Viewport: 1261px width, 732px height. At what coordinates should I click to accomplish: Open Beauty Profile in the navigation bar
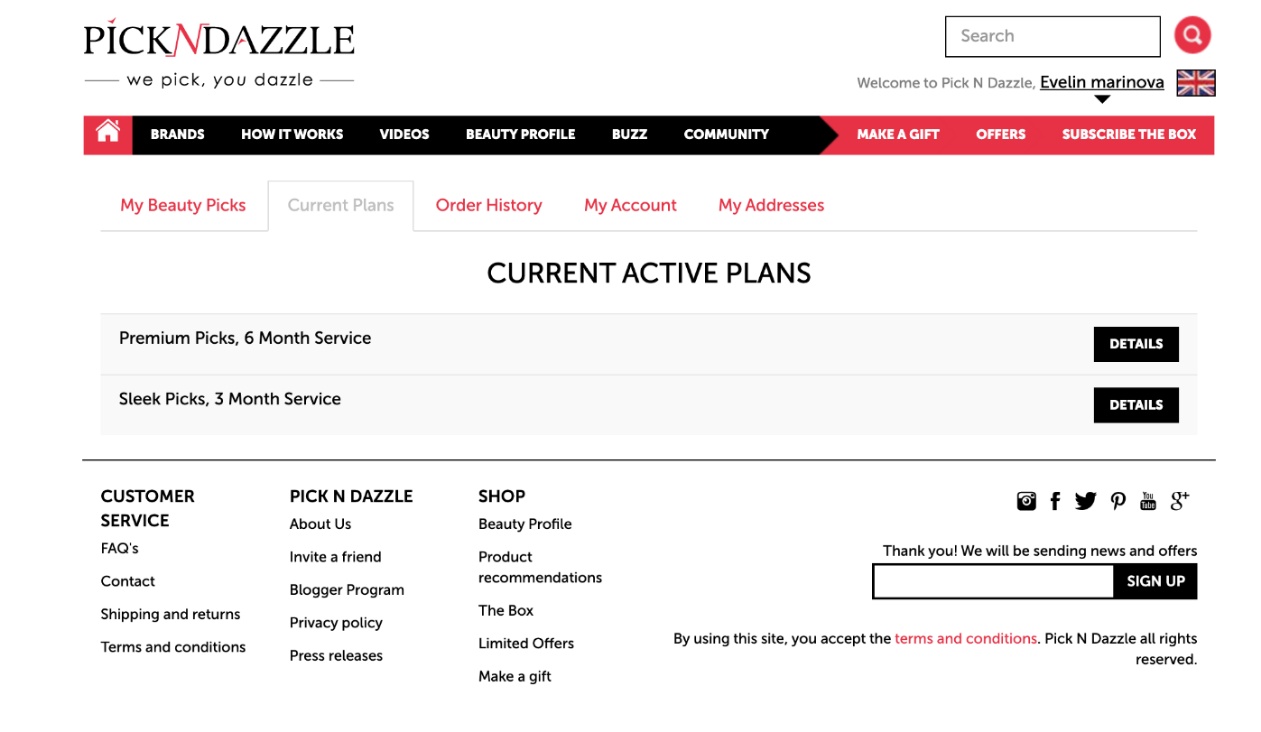[x=520, y=134]
